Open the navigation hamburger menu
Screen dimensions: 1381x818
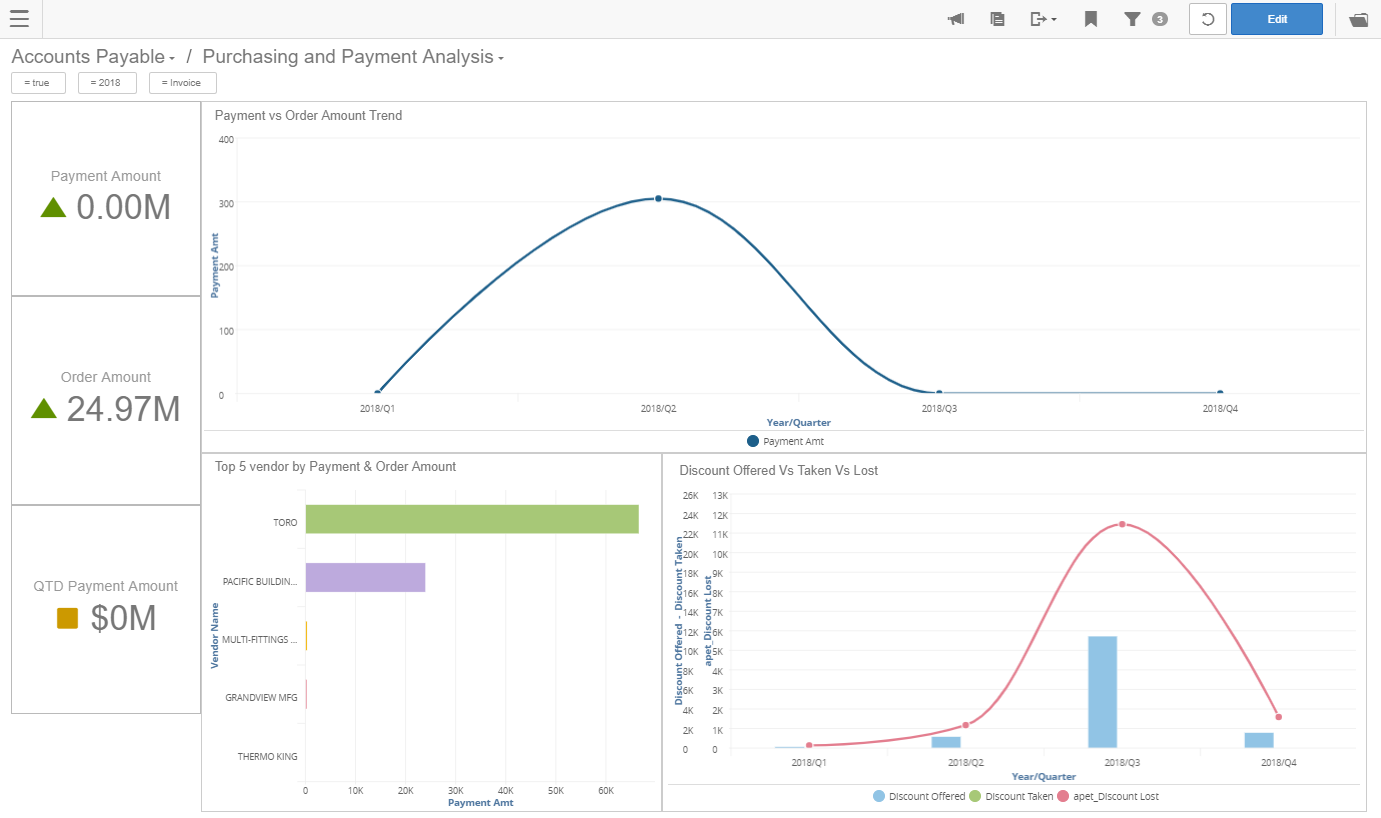[19, 18]
